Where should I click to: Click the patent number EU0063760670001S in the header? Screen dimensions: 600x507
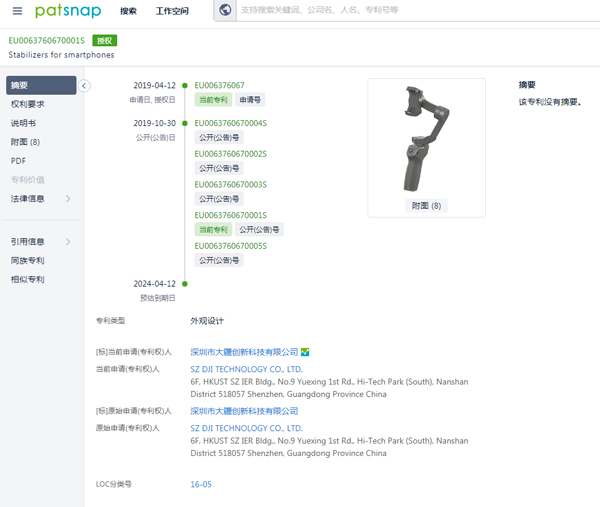[47, 41]
